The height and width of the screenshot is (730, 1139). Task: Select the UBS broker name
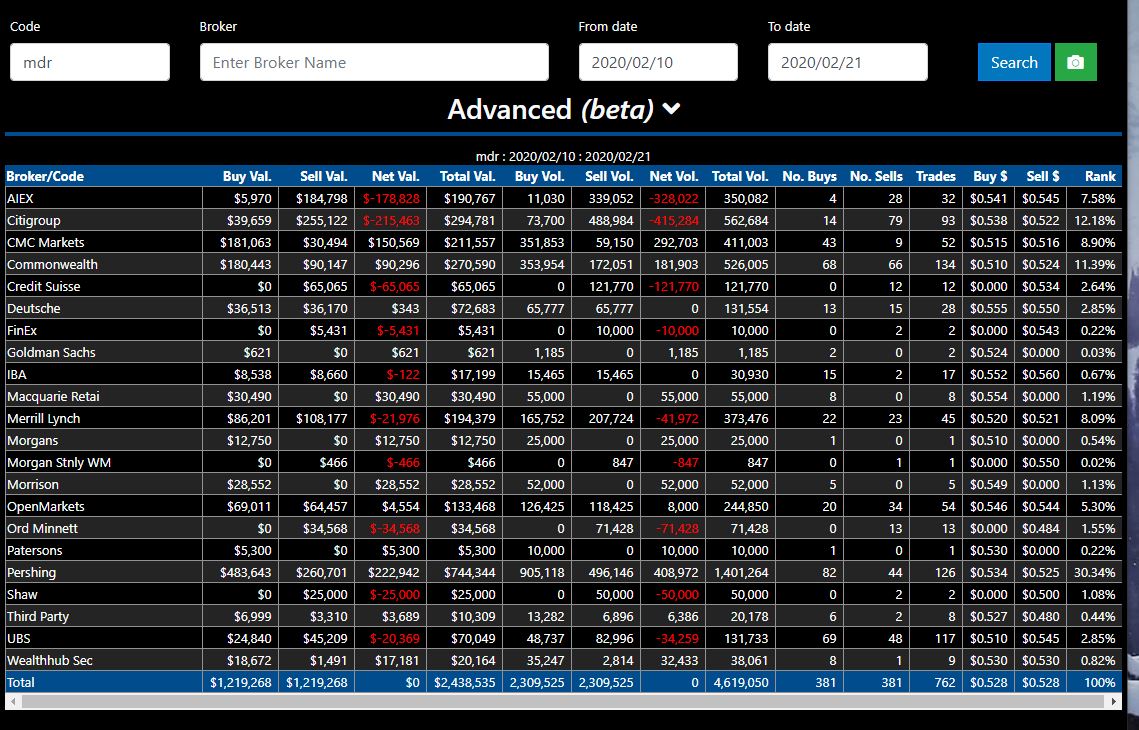[x=19, y=638]
